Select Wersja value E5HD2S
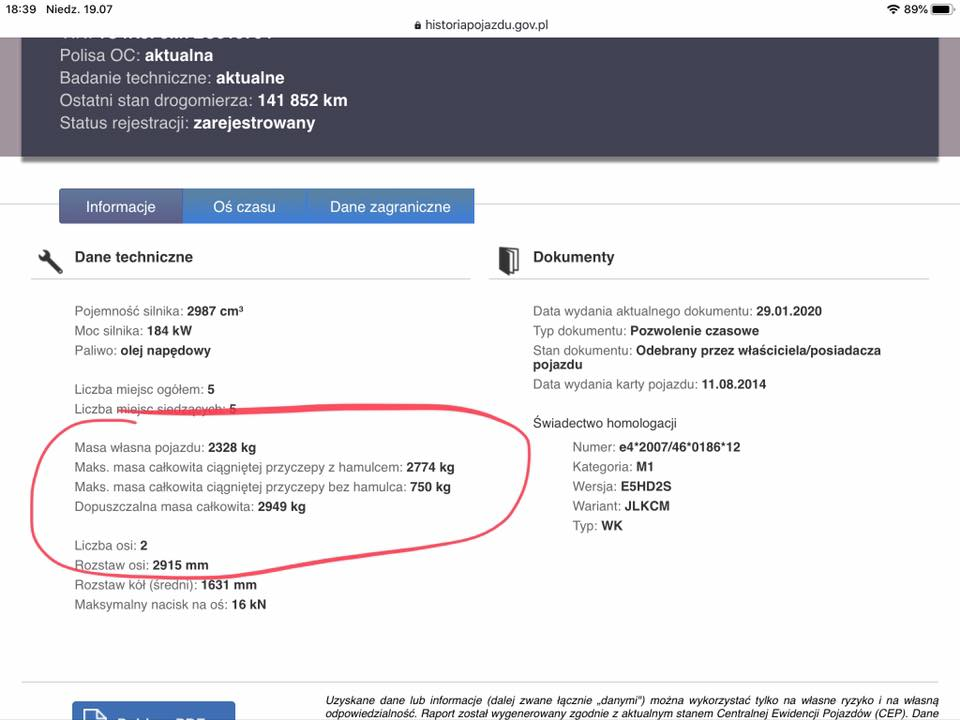 646,486
